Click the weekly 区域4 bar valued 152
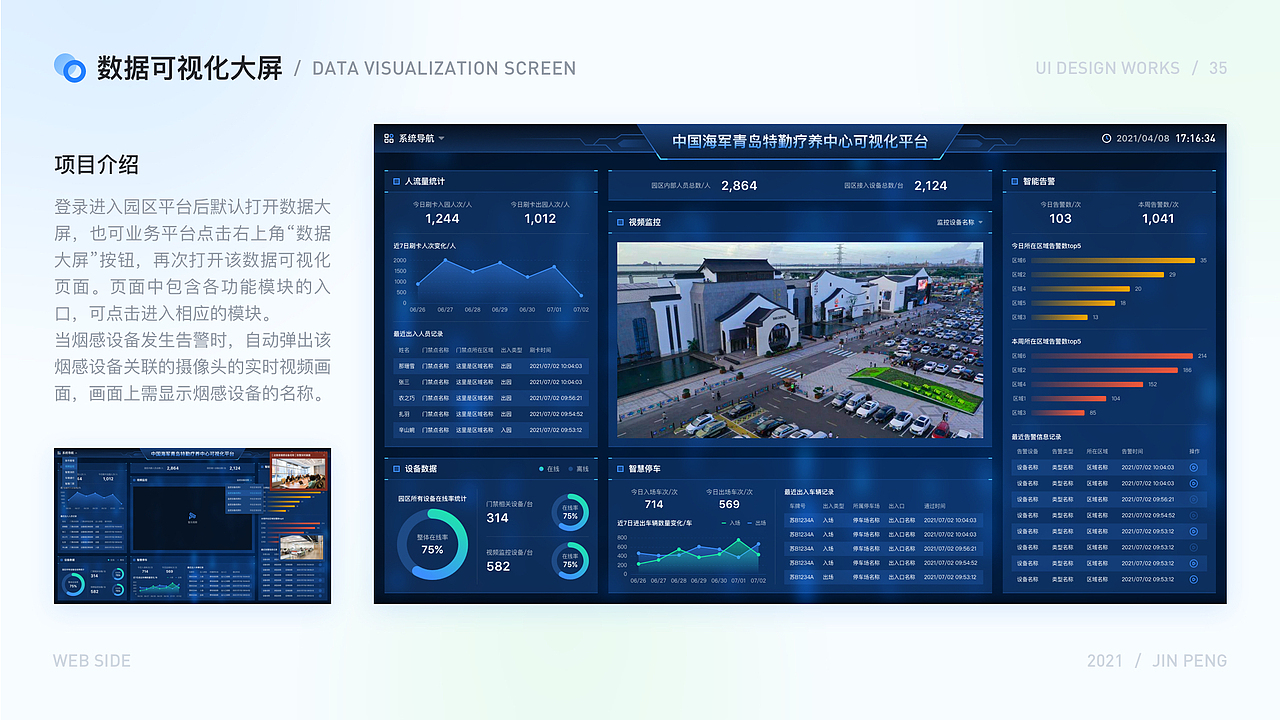This screenshot has height=720, width=1280. (1087, 384)
